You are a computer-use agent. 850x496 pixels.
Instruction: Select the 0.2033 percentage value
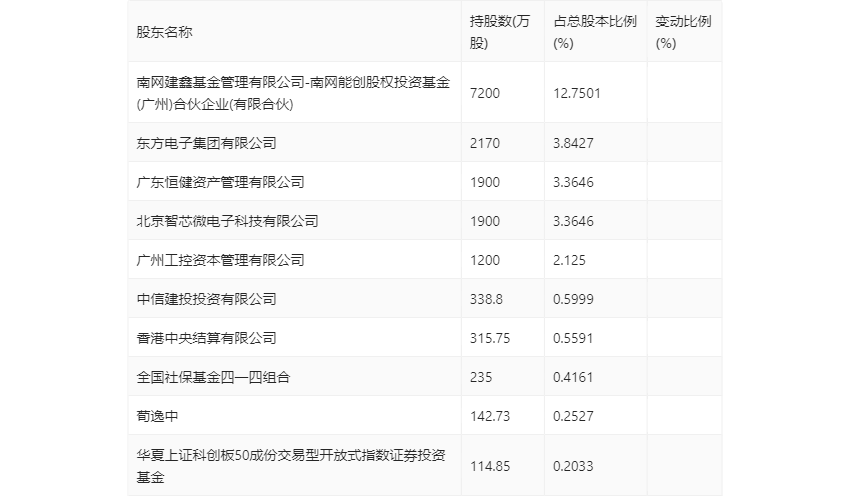pos(573,466)
